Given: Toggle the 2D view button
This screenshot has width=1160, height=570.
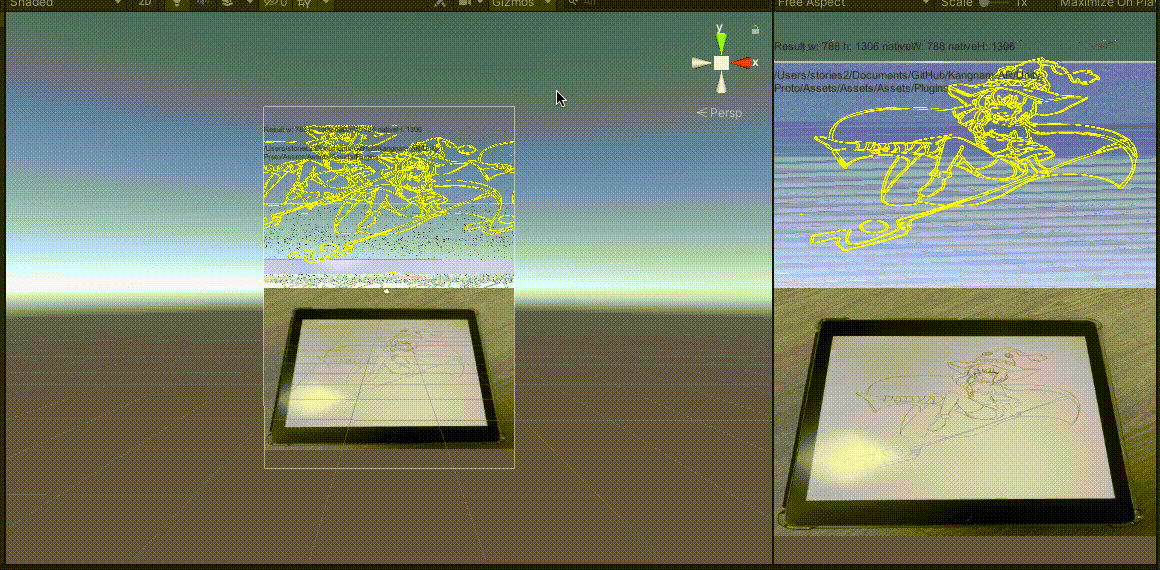Looking at the screenshot, I should [145, 3].
